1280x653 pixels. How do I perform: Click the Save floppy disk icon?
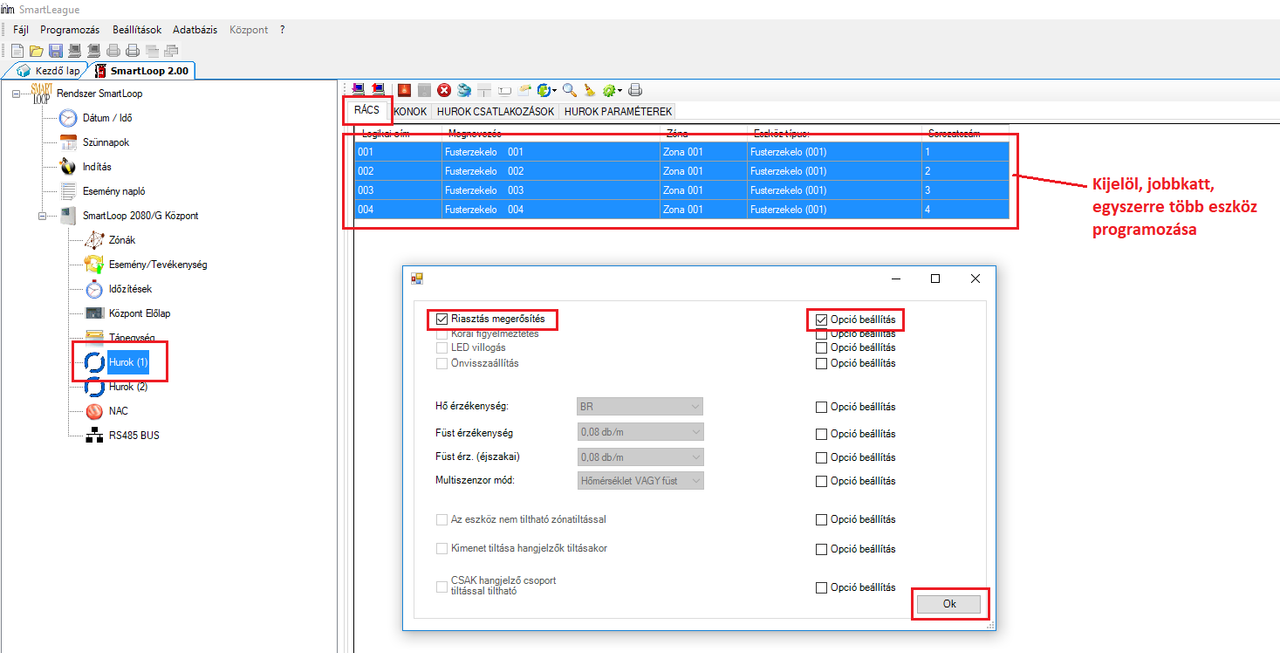tap(56, 50)
